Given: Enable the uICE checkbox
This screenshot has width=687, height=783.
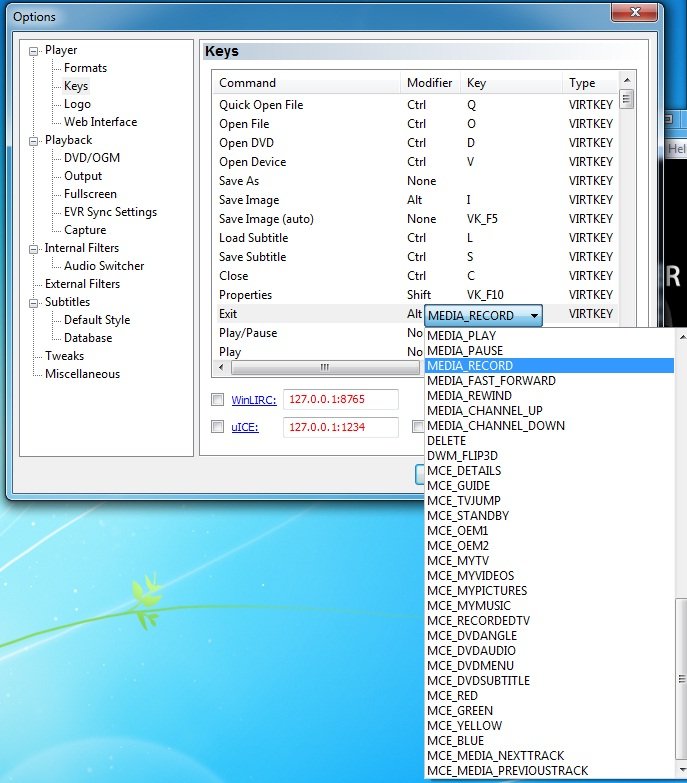Looking at the screenshot, I should coord(217,426).
